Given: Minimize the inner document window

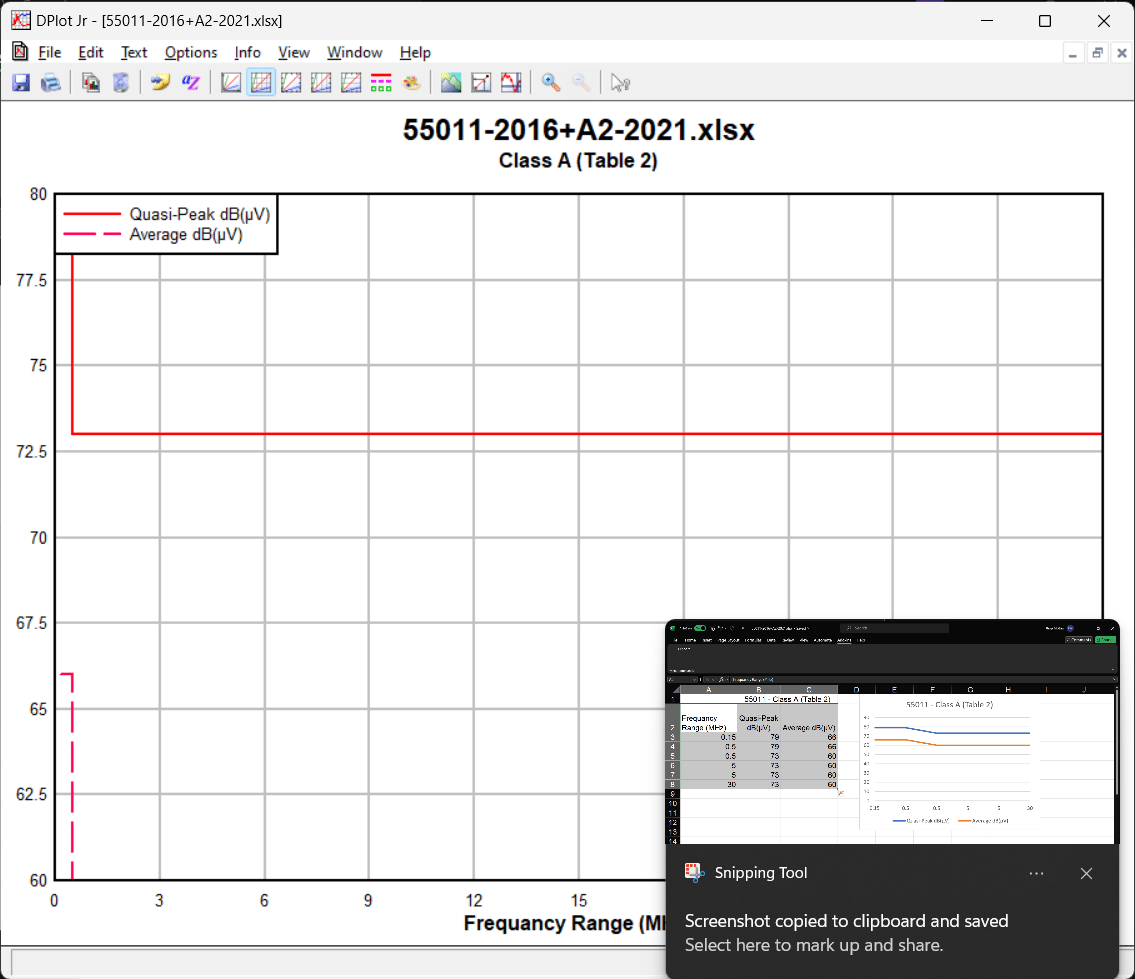Looking at the screenshot, I should 1073,53.
